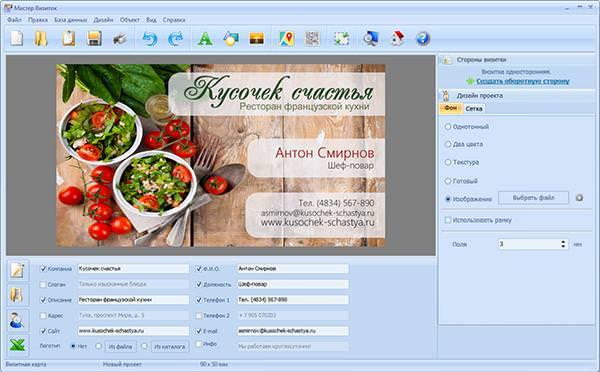600x372 pixels.
Task: Click the Выбрать файл button
Action: (x=533, y=198)
